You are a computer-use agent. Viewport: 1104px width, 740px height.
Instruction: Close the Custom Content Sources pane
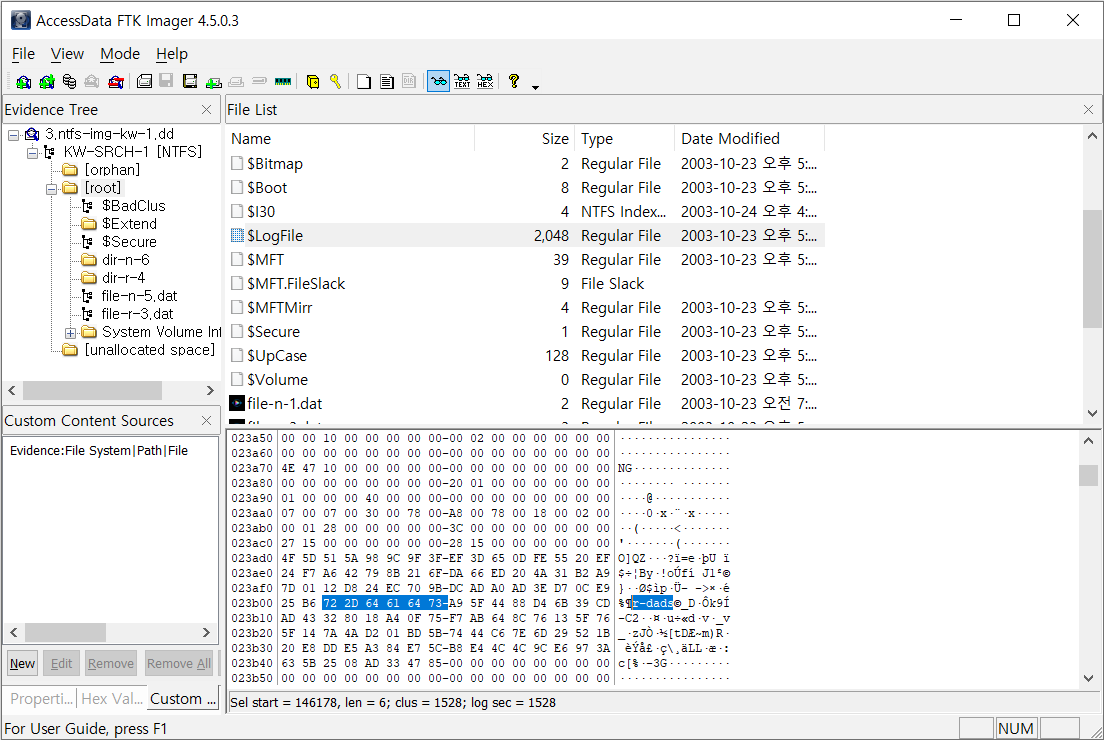pyautogui.click(x=206, y=420)
